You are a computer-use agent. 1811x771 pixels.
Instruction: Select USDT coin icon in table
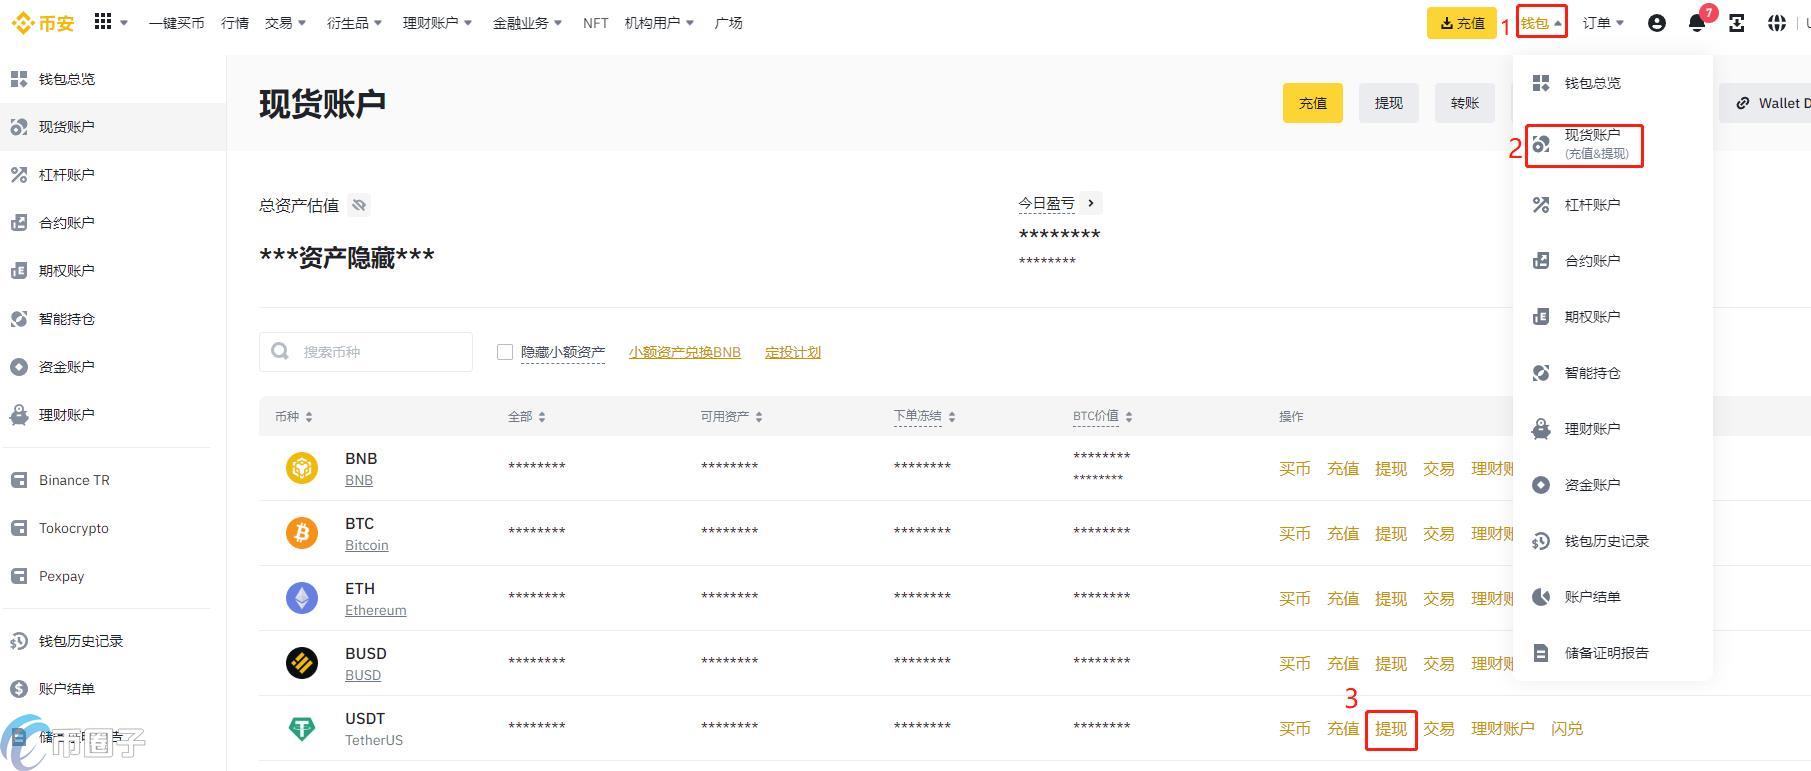302,728
